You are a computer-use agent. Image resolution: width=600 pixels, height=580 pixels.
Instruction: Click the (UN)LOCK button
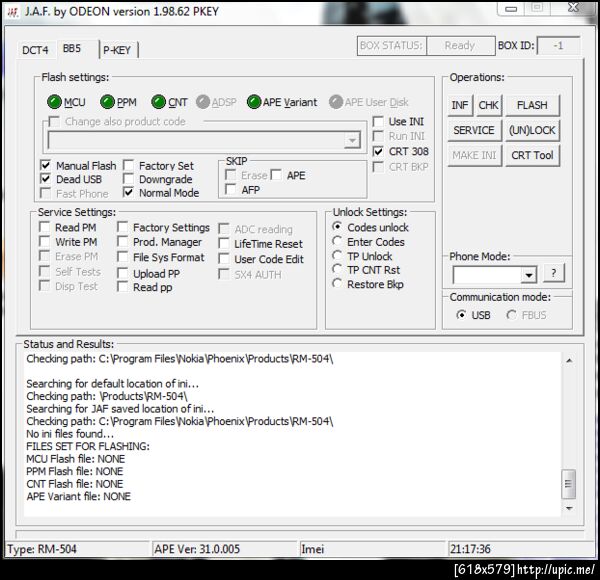pos(532,130)
